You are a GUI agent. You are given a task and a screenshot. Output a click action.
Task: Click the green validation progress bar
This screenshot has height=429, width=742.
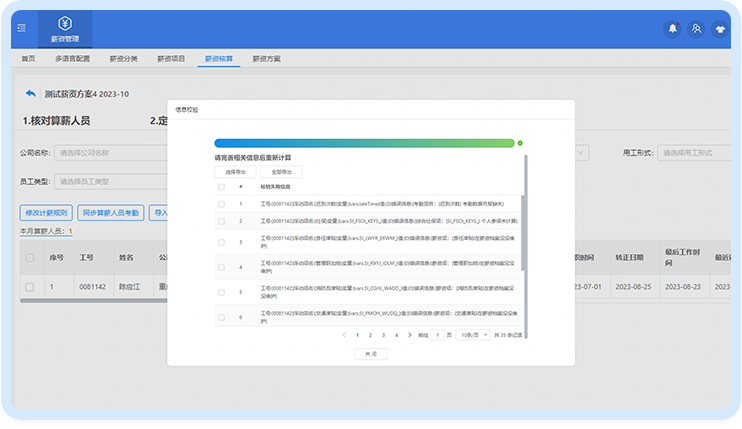coord(364,143)
